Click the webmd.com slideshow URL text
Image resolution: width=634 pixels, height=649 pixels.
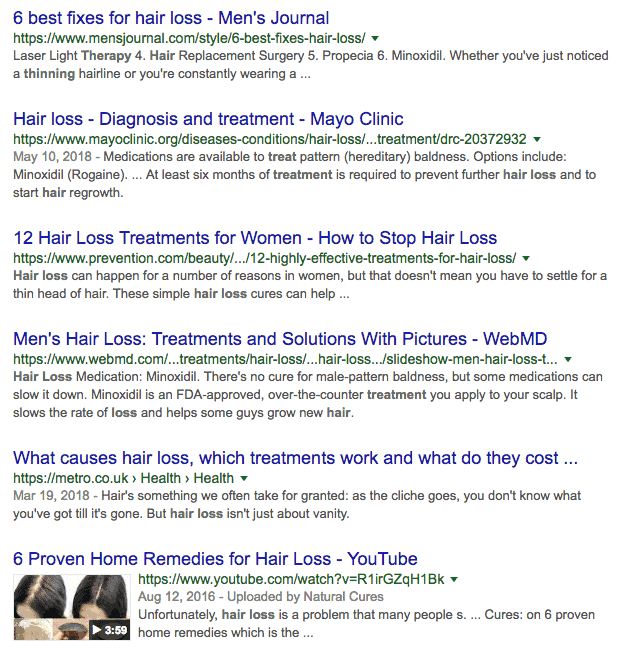point(285,359)
